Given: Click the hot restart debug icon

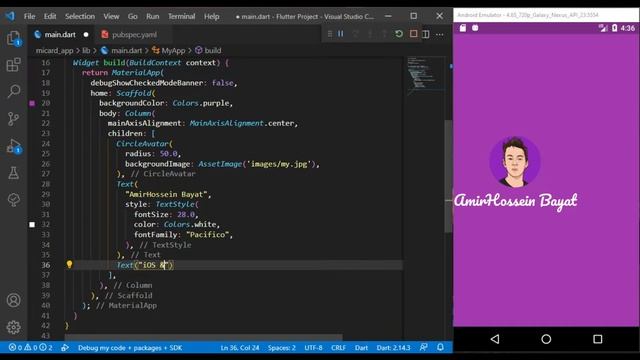Looking at the screenshot, I should tap(399, 34).
